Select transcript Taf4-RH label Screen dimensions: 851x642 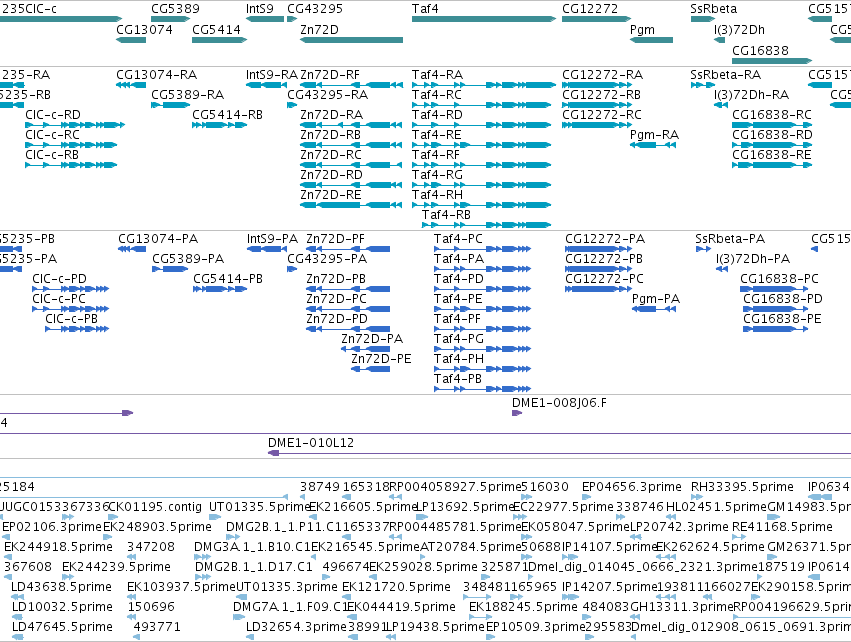437,194
